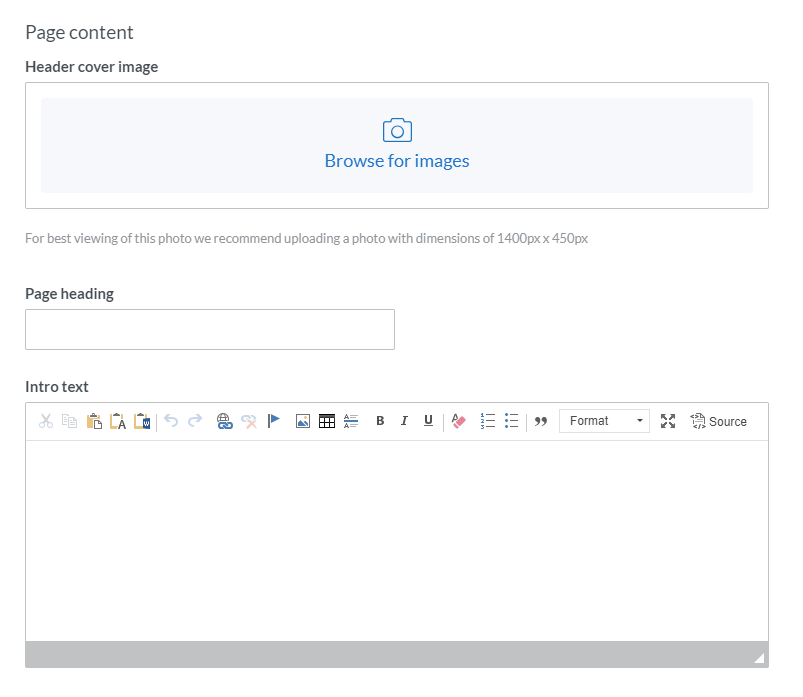Insert an anchor with the flag icon
The image size is (803, 697).
[x=273, y=421]
